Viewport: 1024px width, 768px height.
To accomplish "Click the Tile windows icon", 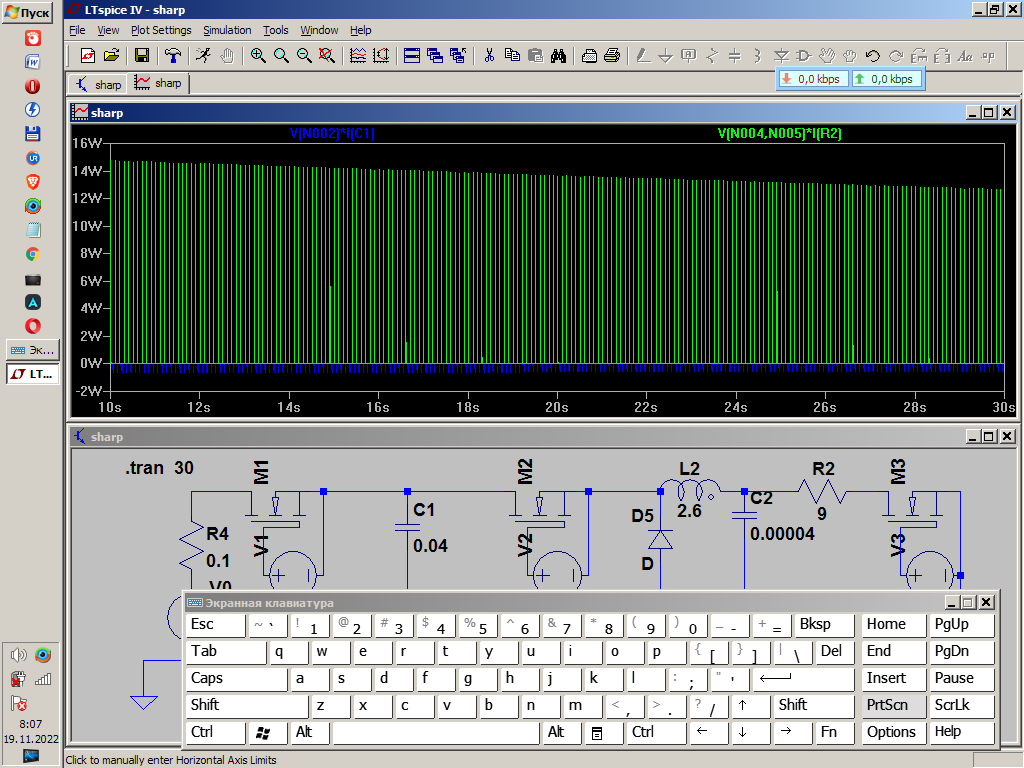I will tap(412, 55).
